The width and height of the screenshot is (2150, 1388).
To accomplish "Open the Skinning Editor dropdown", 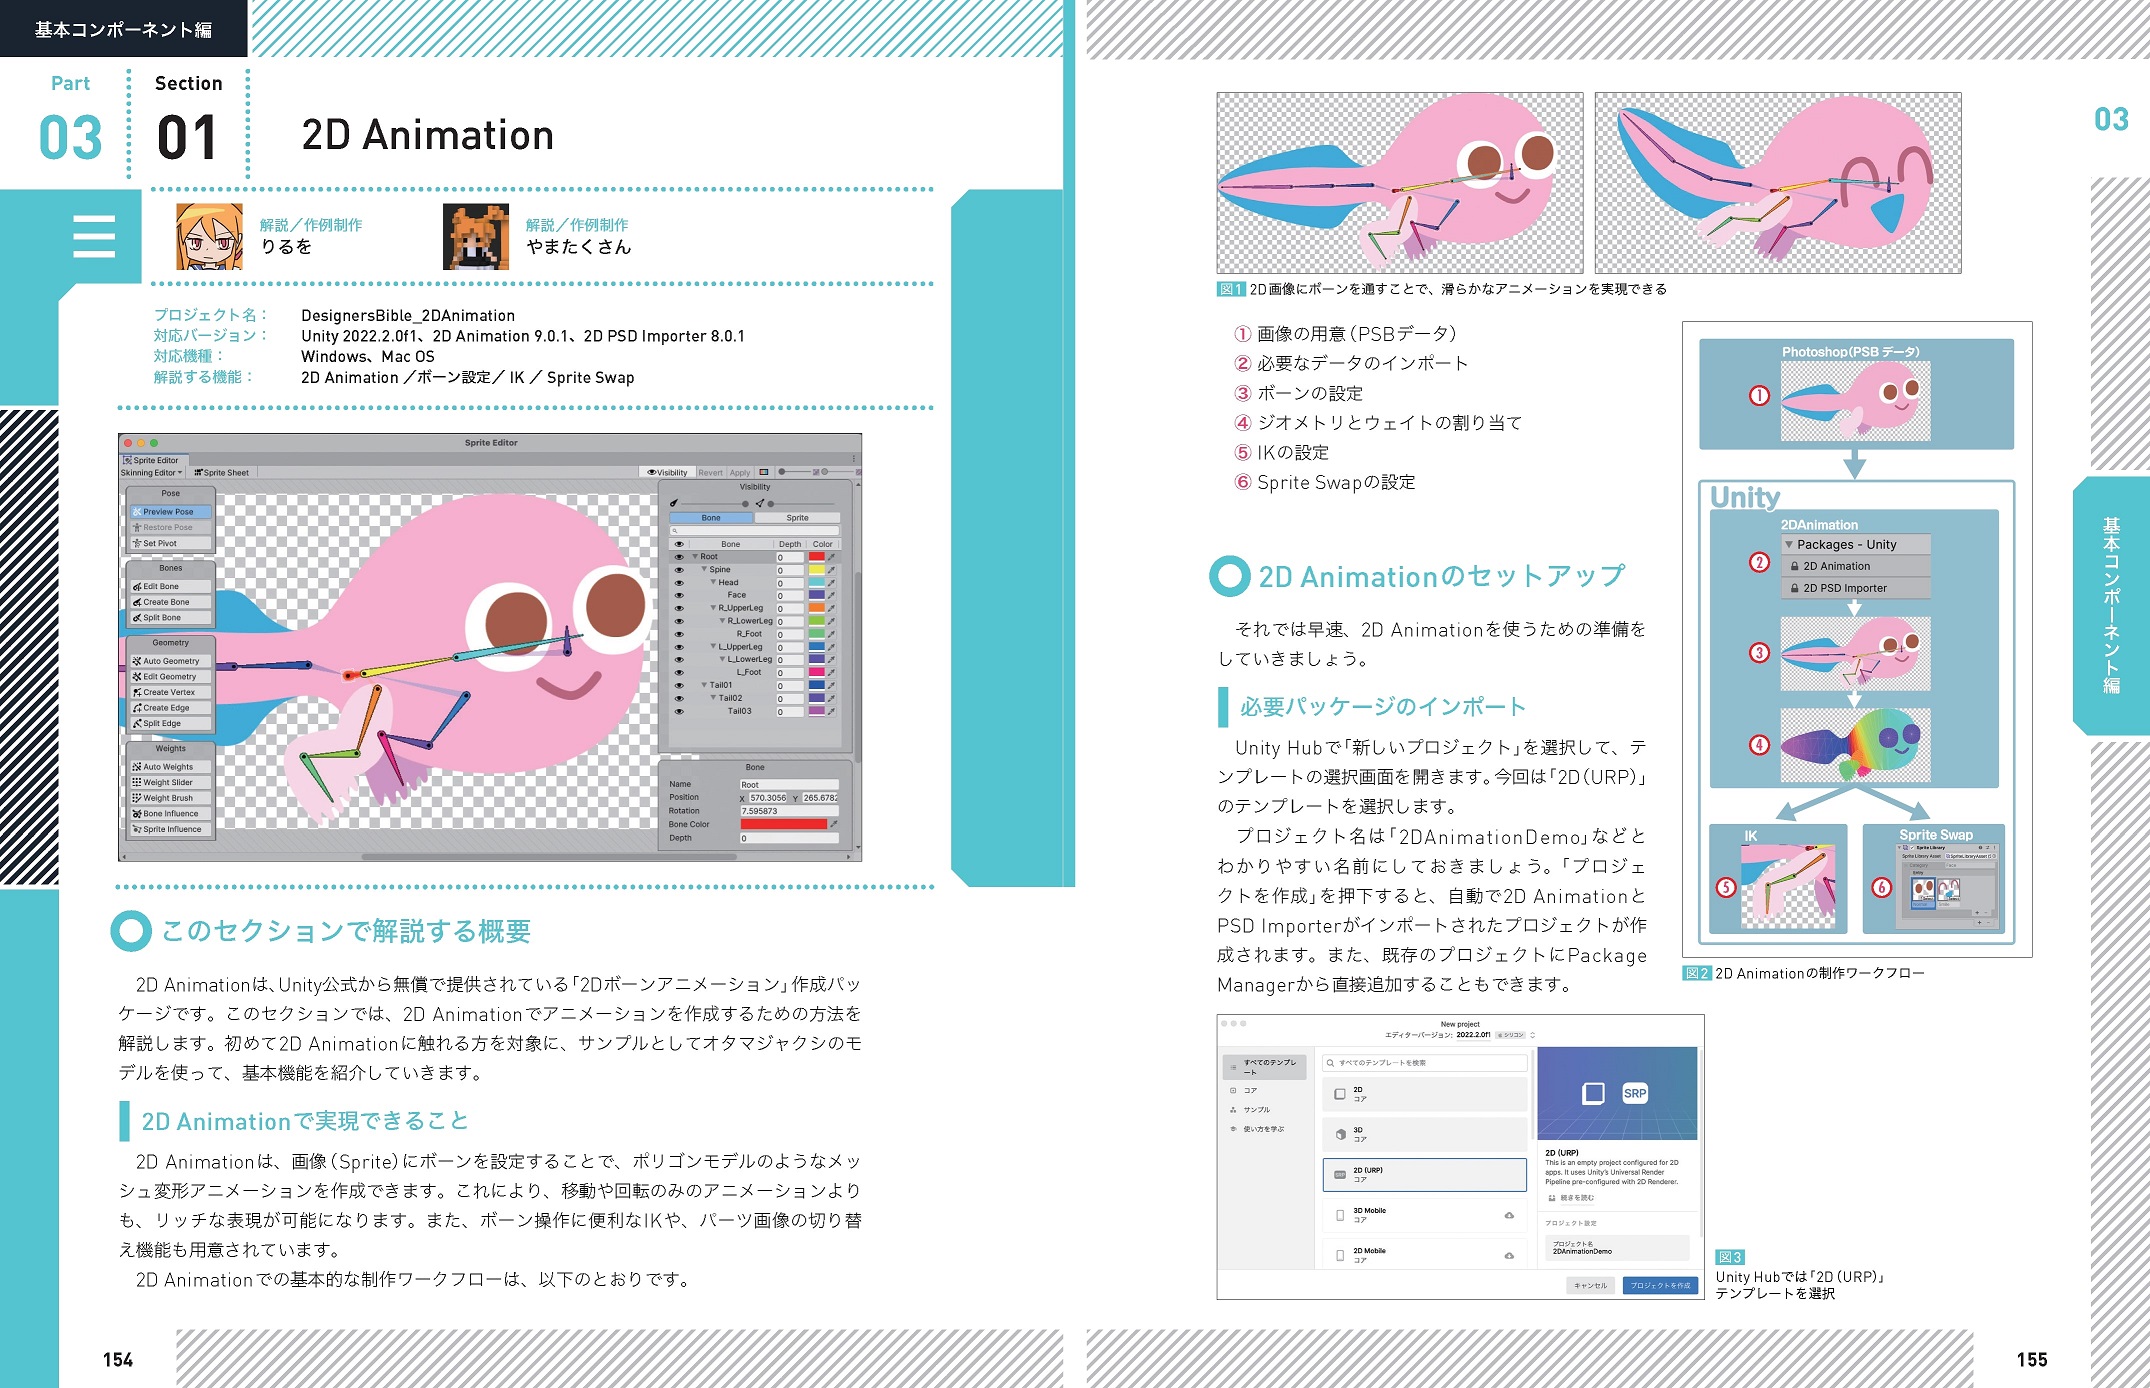I will tap(152, 472).
